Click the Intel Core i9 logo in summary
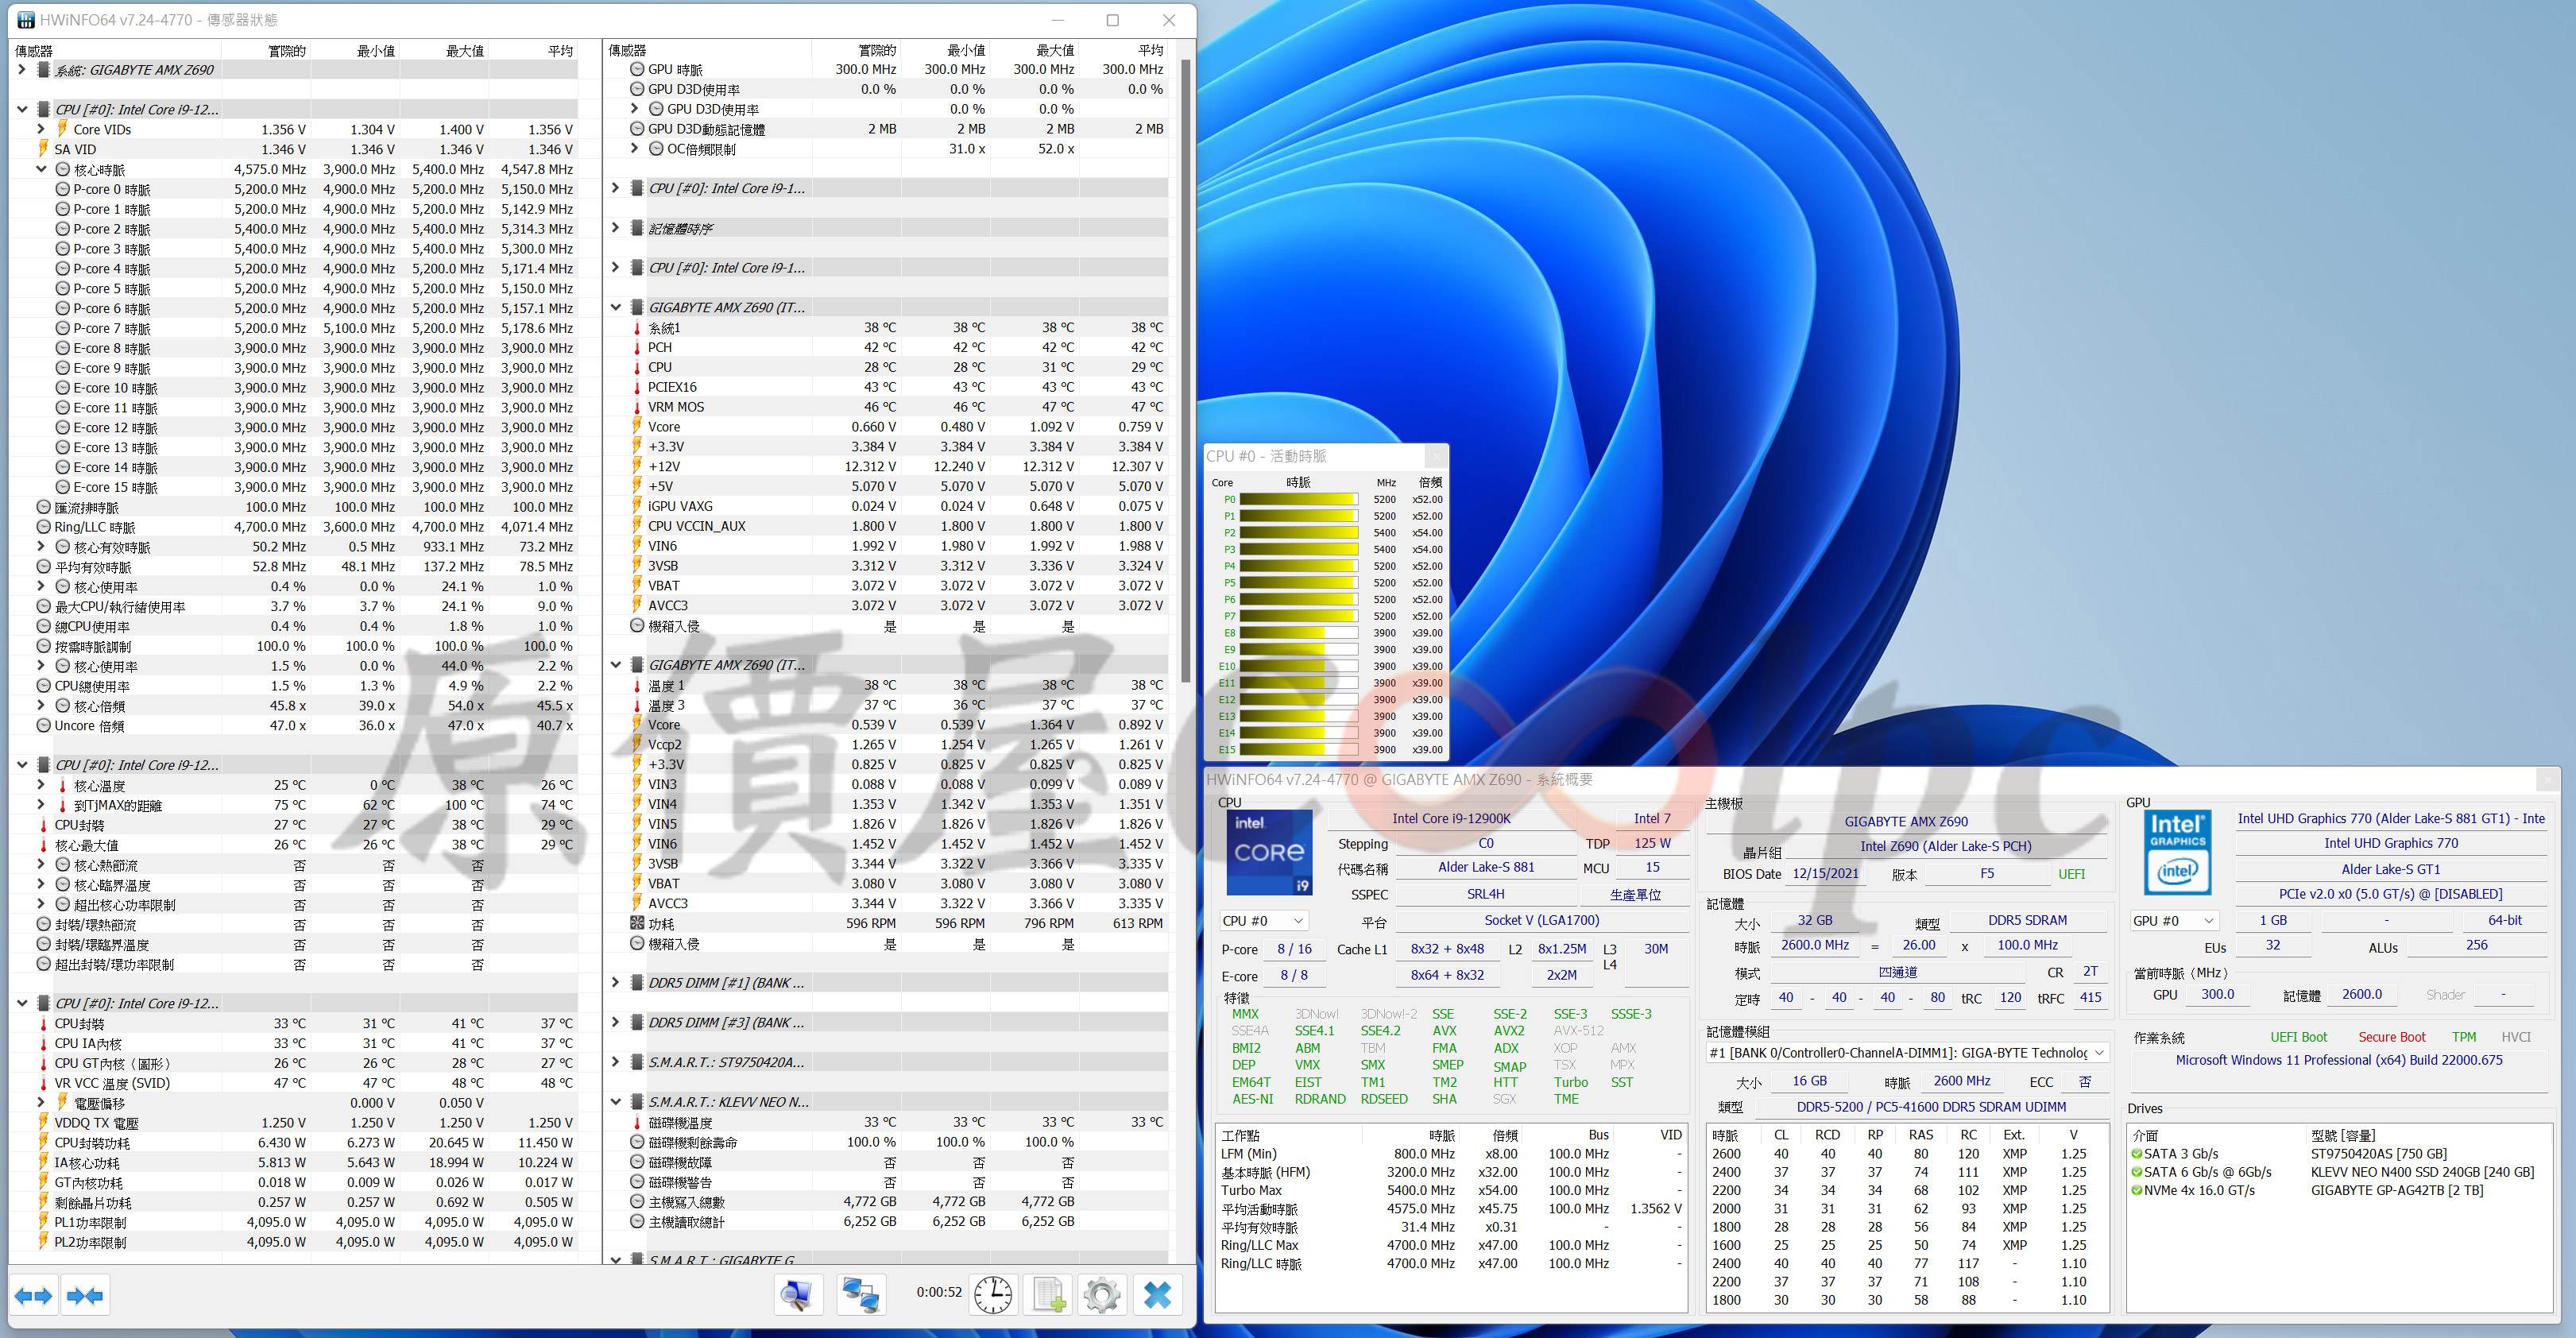 coord(1269,853)
